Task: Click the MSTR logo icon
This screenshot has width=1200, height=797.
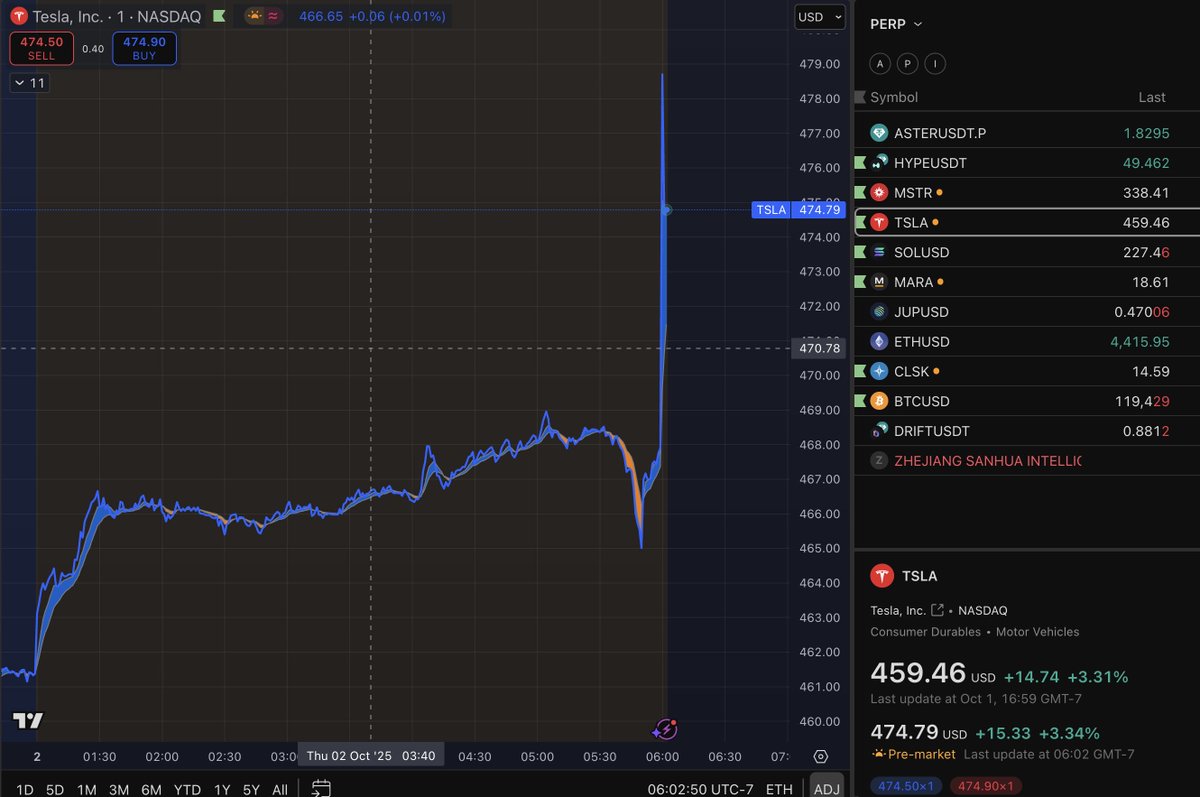Action: click(879, 192)
